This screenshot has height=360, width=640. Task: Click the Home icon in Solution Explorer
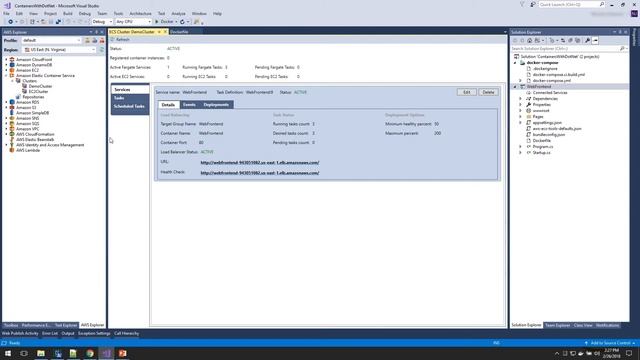(529, 40)
